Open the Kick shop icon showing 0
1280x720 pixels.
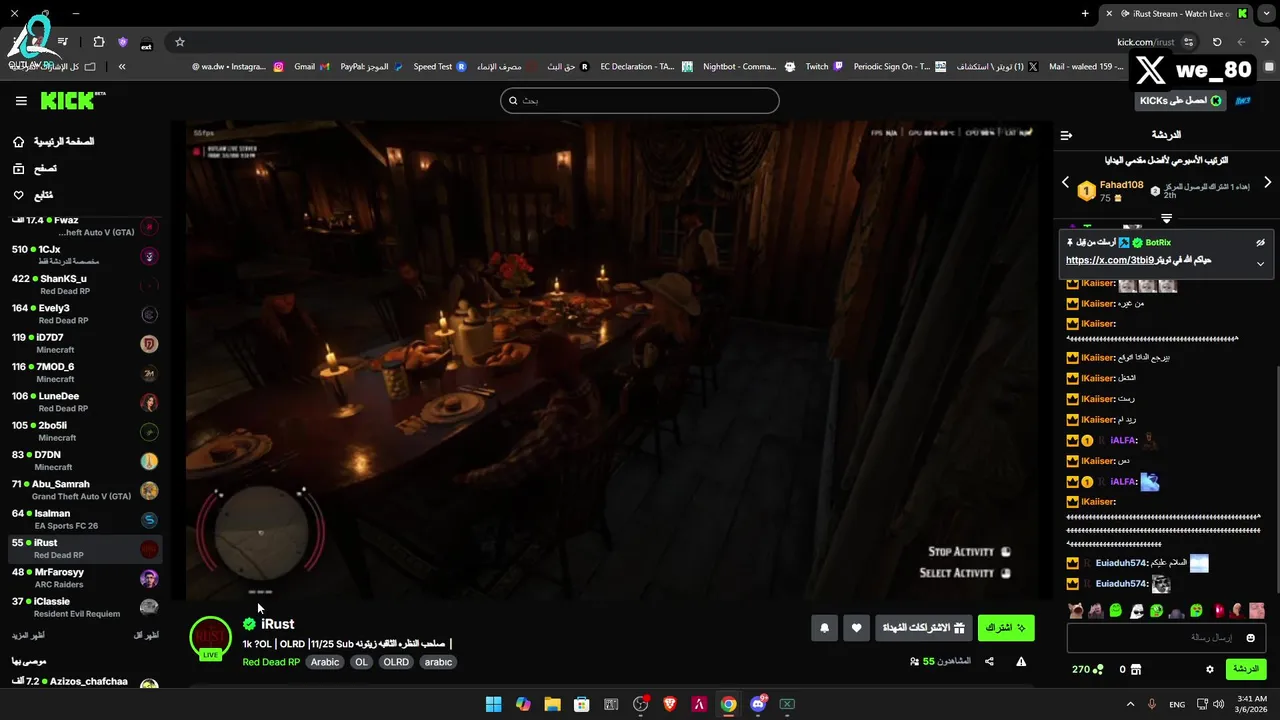pyautogui.click(x=1130, y=669)
